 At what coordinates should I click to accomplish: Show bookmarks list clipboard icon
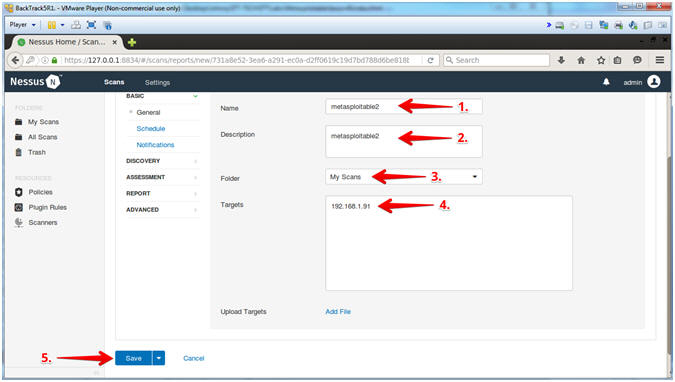(617, 60)
